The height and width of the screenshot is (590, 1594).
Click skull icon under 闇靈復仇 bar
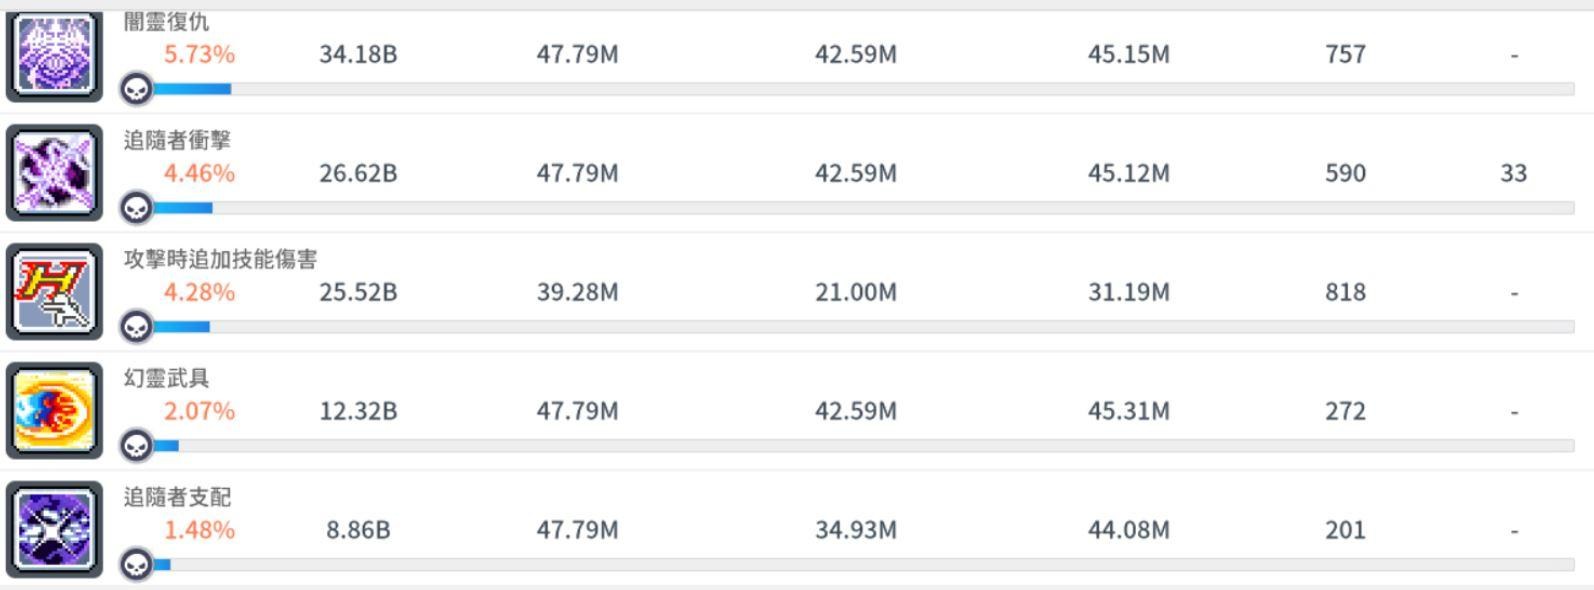pyautogui.click(x=136, y=90)
